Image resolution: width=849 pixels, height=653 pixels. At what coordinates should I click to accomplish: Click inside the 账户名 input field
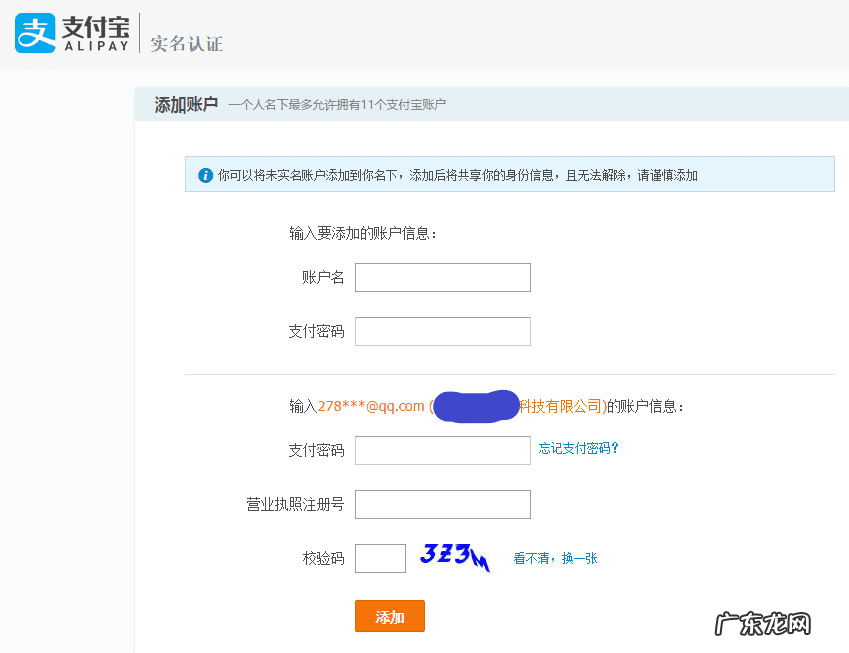[442, 277]
